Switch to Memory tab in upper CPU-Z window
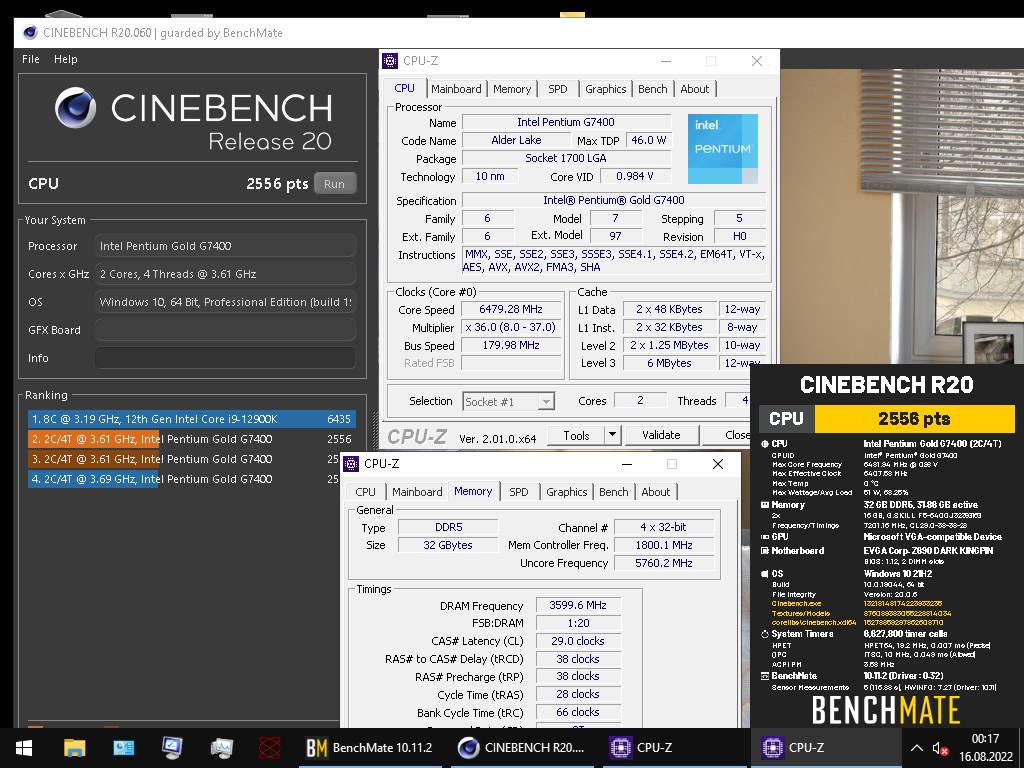This screenshot has height=768, width=1024. point(512,89)
